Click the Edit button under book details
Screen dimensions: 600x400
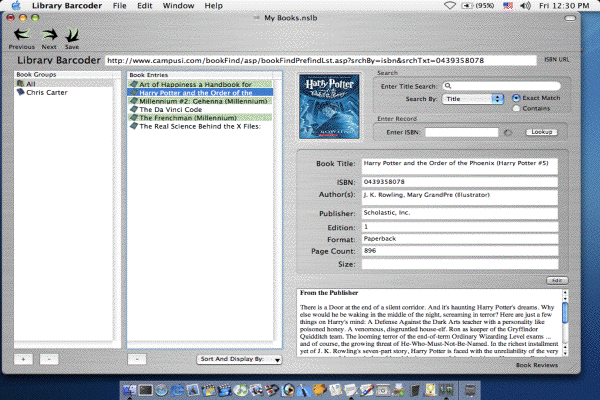tap(557, 281)
